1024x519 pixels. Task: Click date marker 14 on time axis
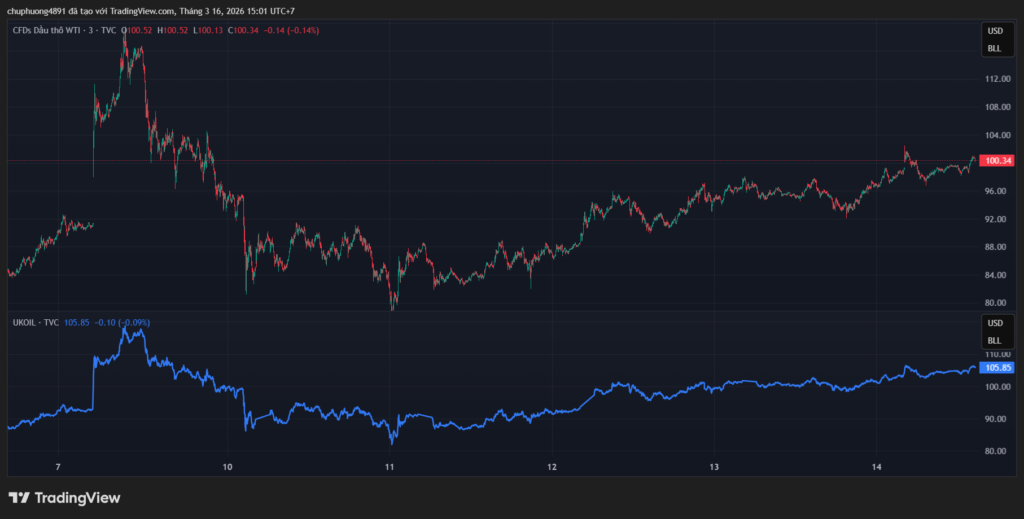pyautogui.click(x=876, y=467)
